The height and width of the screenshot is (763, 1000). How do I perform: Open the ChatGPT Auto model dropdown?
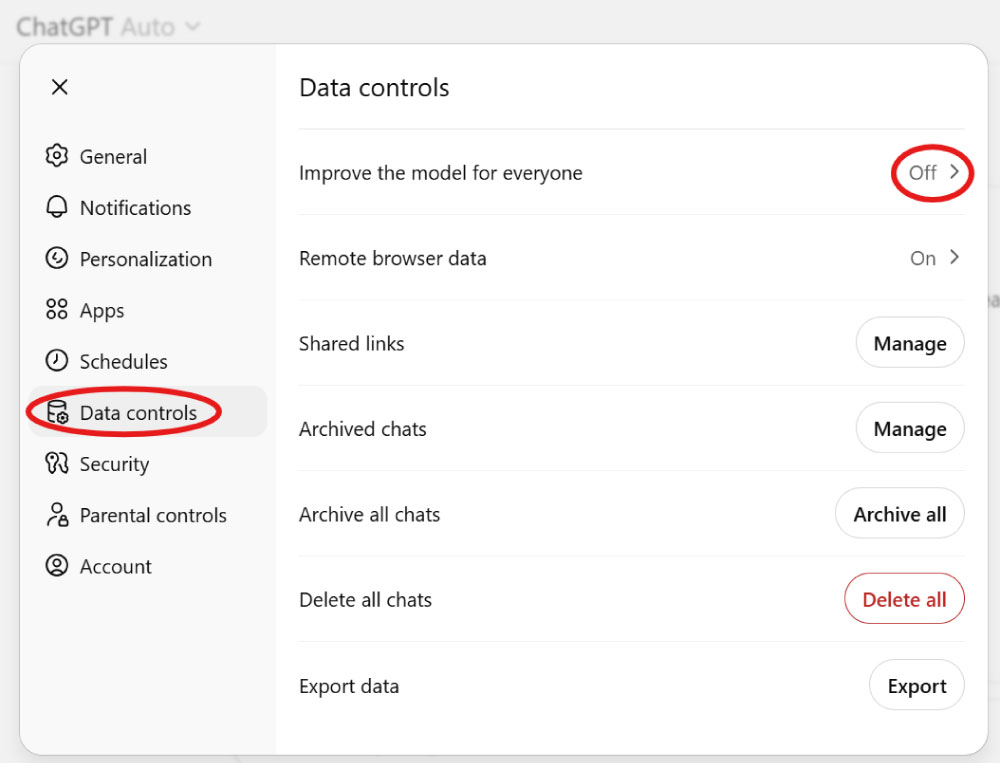105,26
